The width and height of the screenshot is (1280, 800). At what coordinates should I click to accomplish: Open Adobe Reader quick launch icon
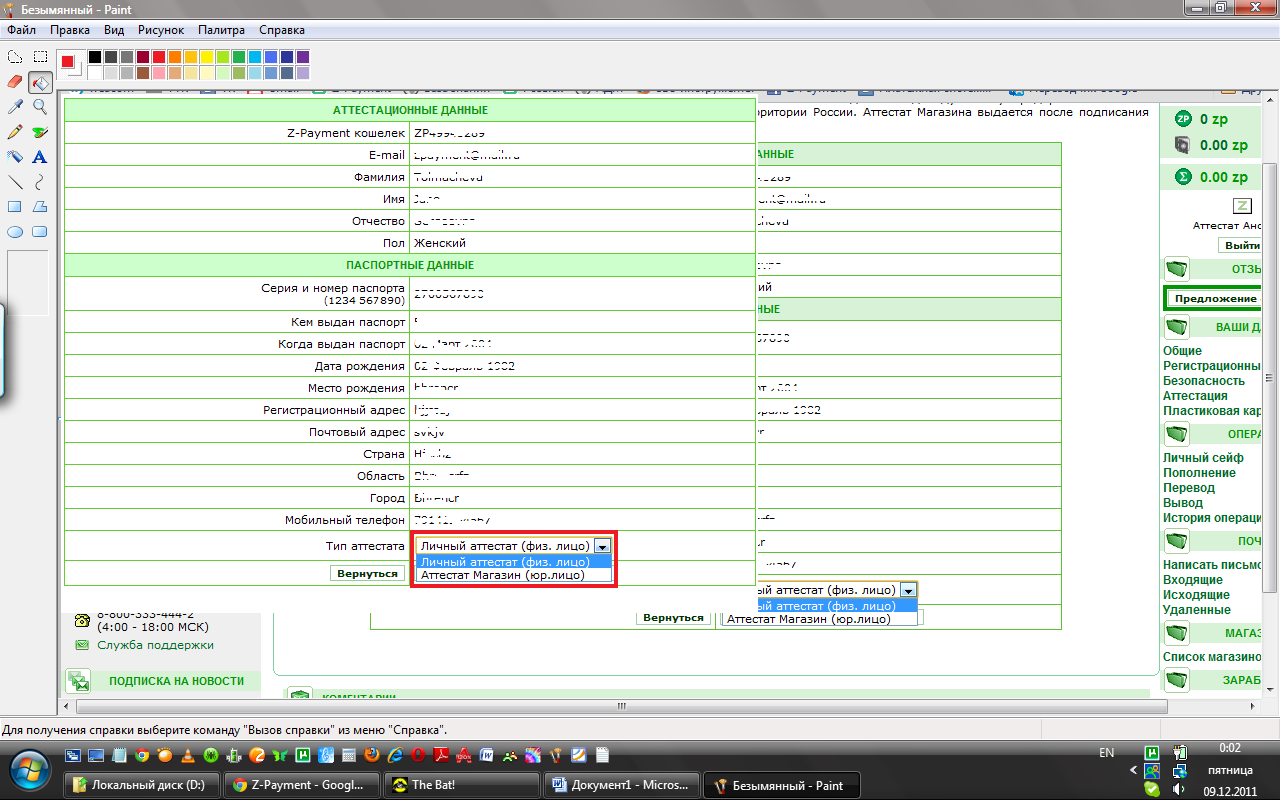440,755
